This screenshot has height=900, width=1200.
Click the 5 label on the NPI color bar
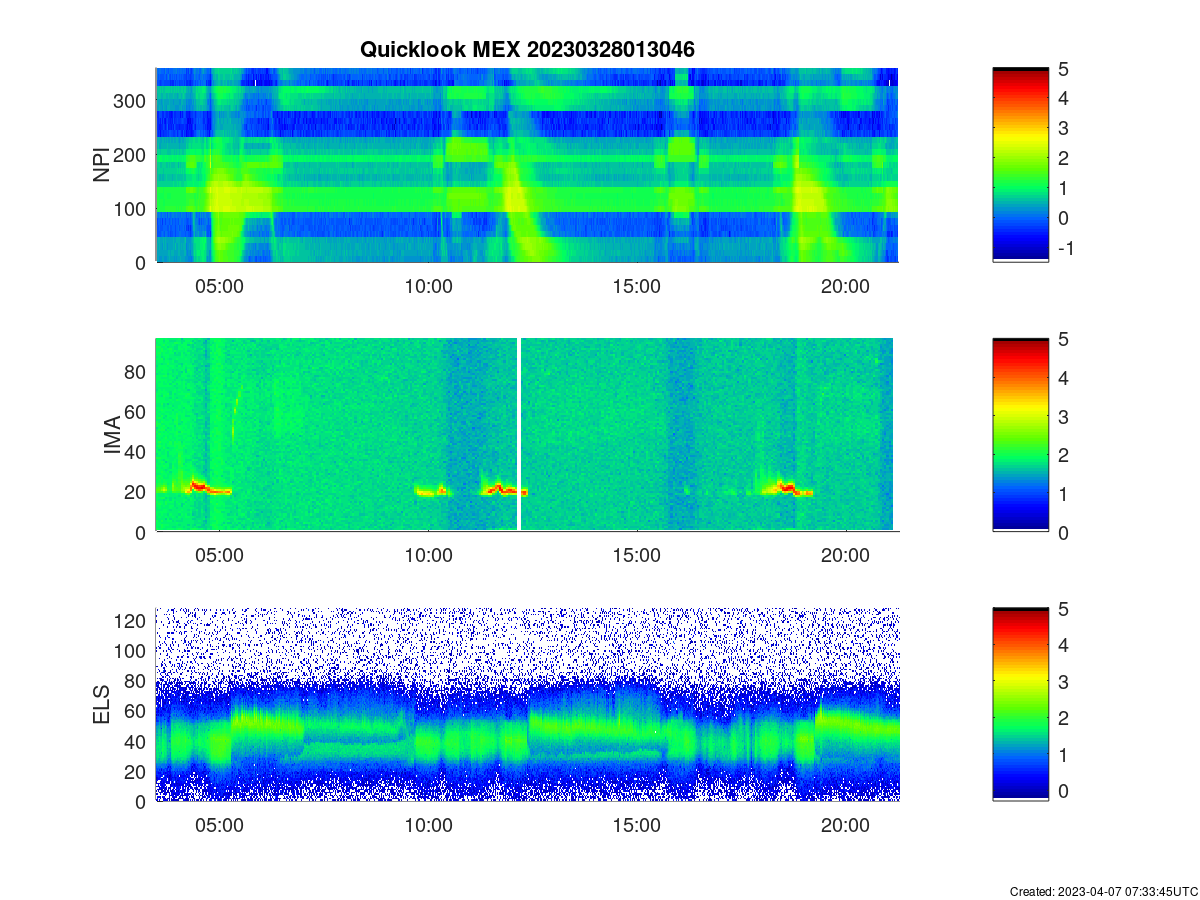(1063, 69)
